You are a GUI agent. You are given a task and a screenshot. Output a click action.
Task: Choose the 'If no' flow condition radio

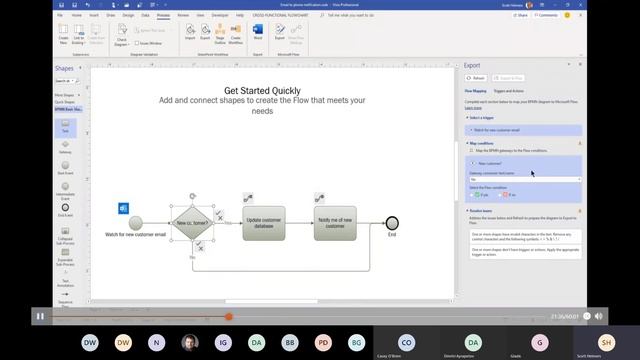pos(500,195)
